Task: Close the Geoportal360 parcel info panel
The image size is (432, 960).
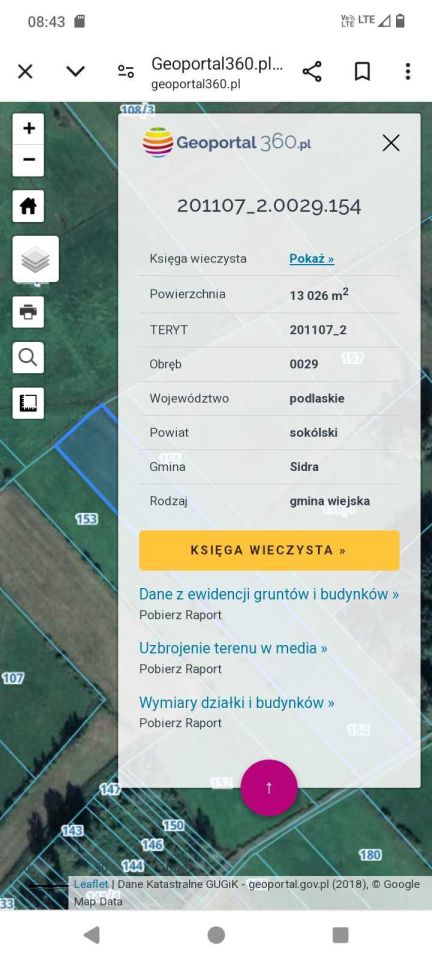Action: (x=390, y=143)
